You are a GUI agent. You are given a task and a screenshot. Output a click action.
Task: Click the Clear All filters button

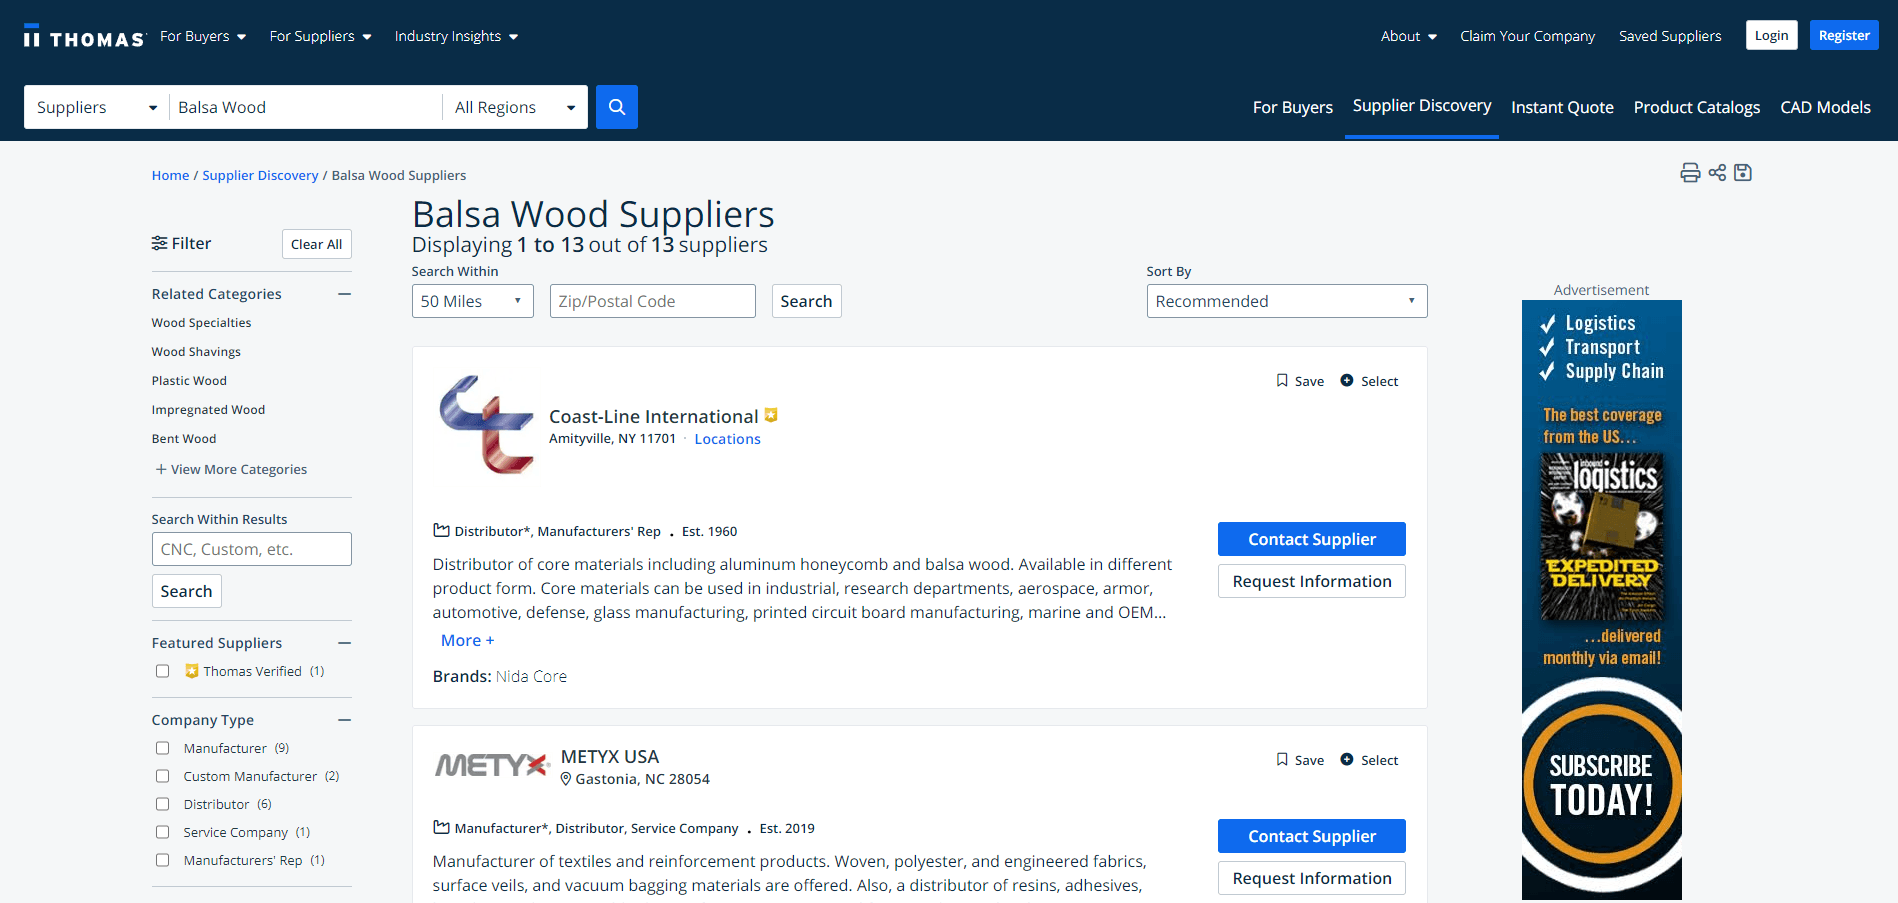click(316, 244)
